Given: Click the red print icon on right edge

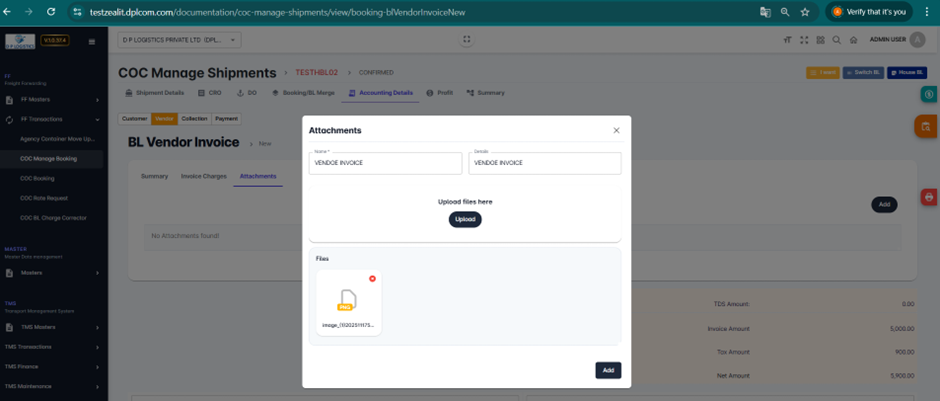Looking at the screenshot, I should pyautogui.click(x=928, y=198).
